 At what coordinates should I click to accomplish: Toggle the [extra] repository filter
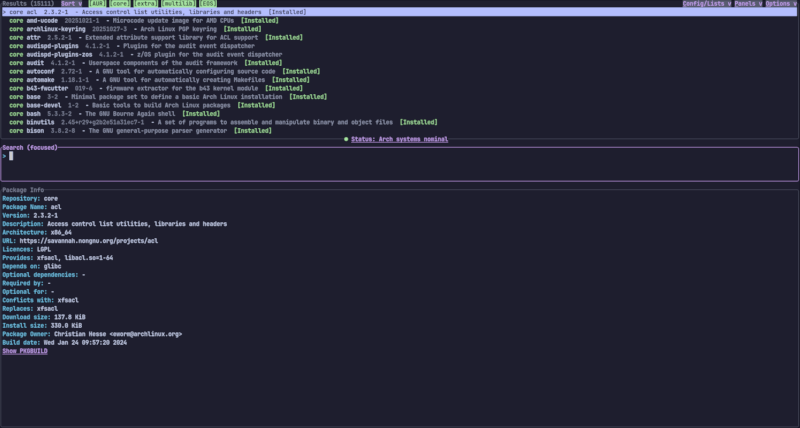point(146,4)
